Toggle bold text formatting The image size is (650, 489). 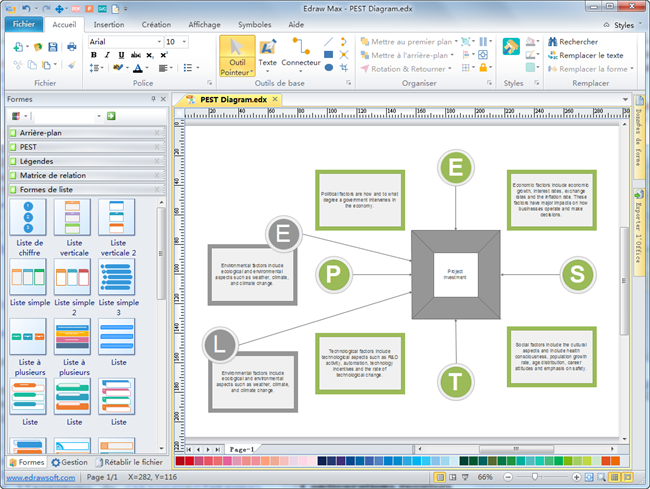[x=93, y=55]
